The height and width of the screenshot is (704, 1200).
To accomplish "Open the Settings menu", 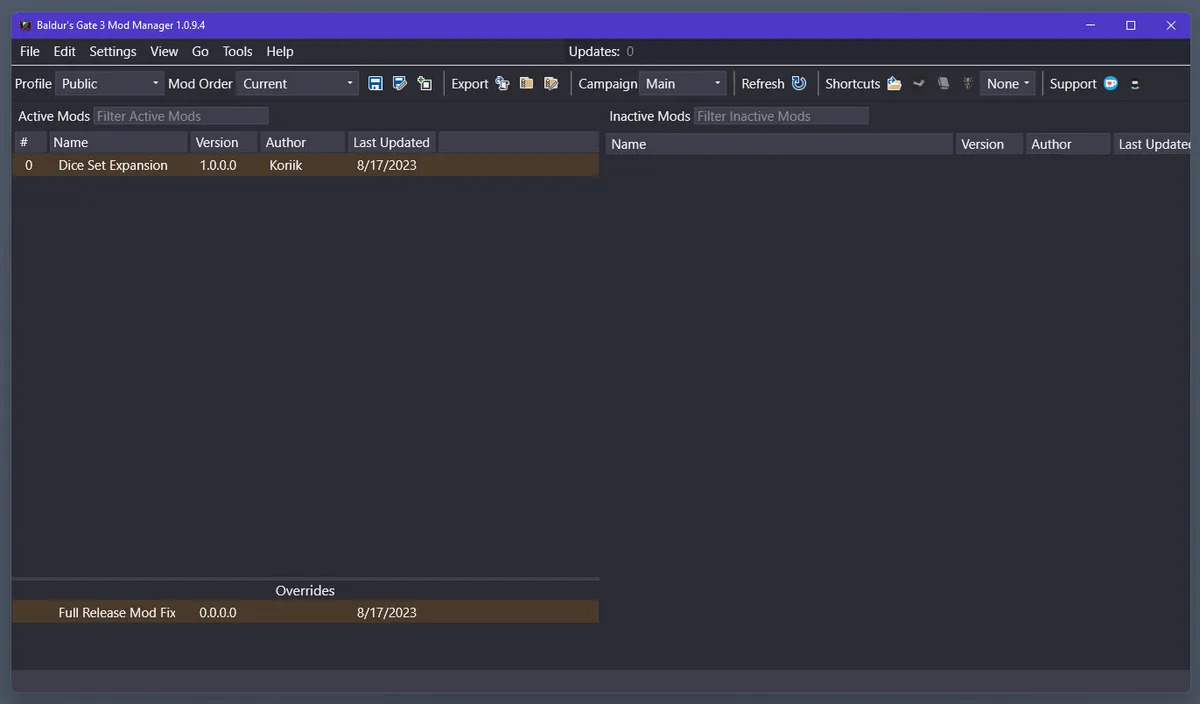I will 113,51.
